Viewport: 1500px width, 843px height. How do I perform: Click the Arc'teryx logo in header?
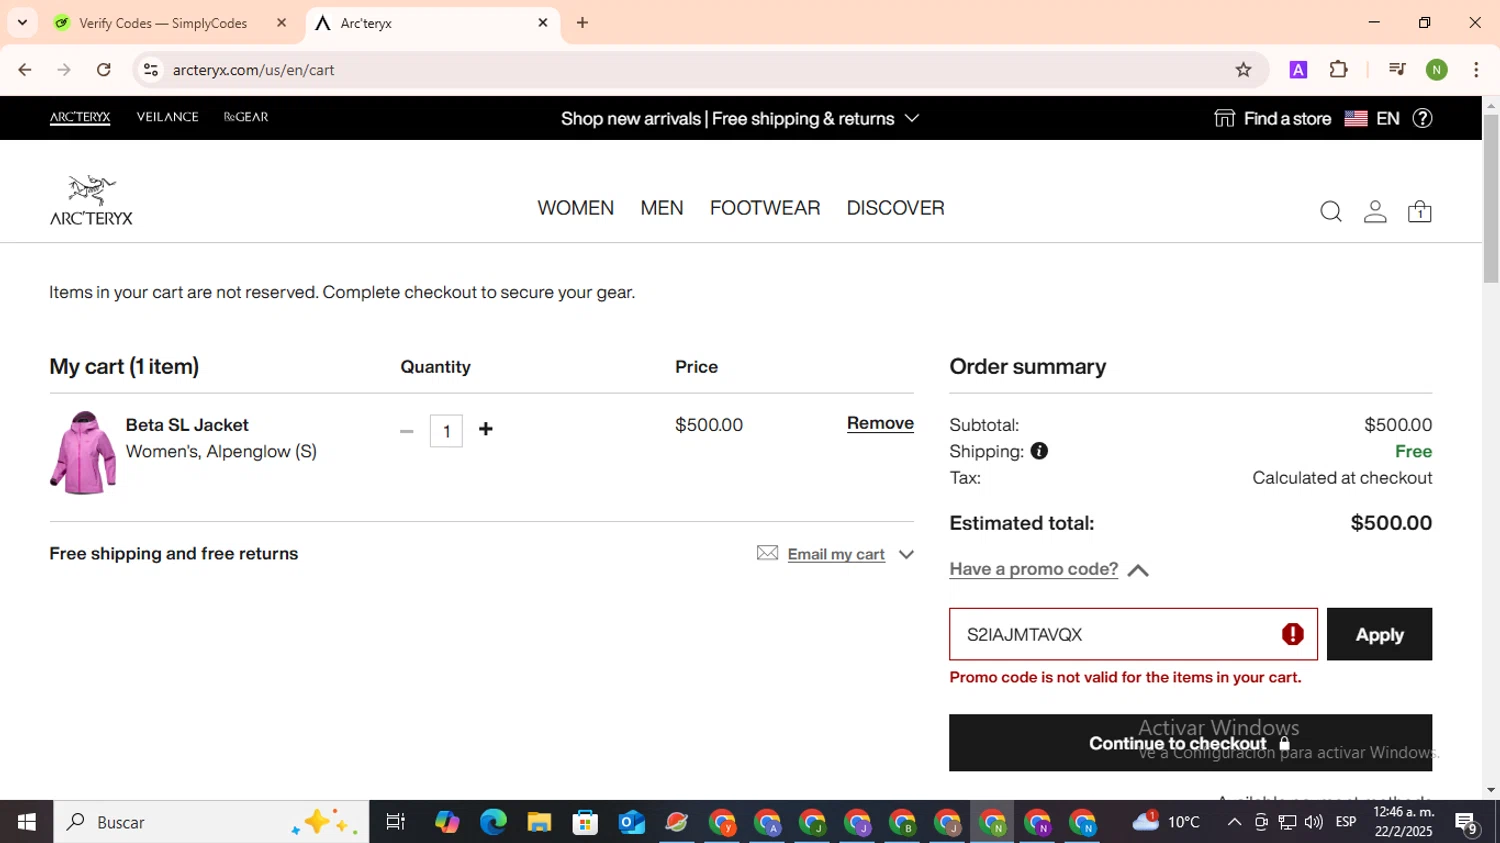click(x=91, y=200)
